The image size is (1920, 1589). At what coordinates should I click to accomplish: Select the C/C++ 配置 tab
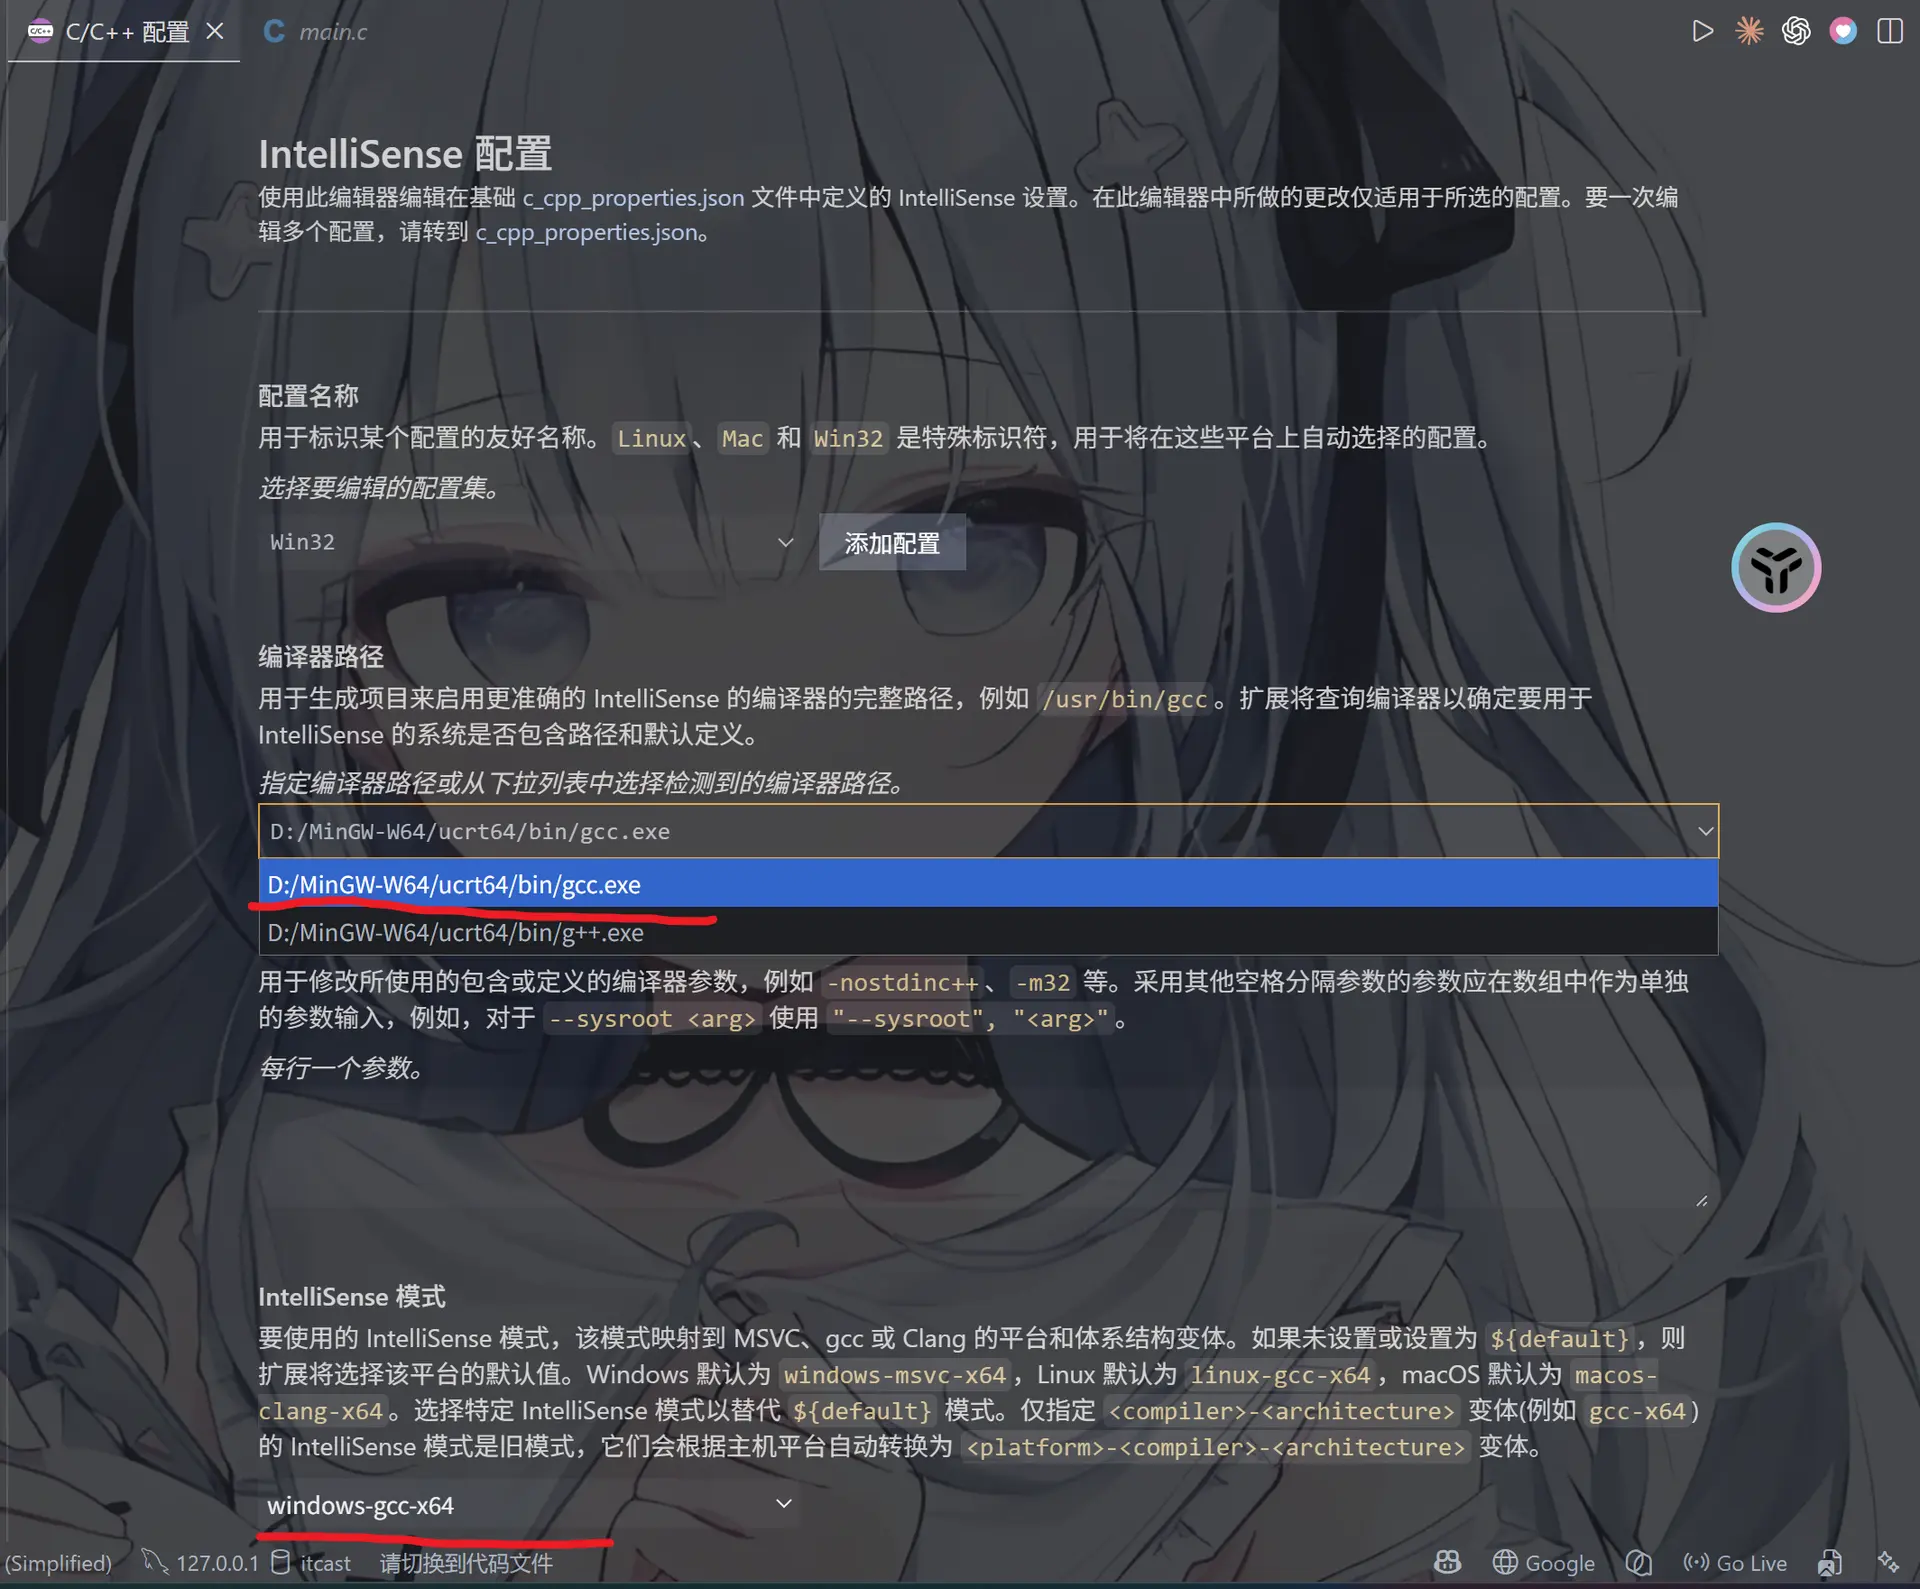pos(124,31)
